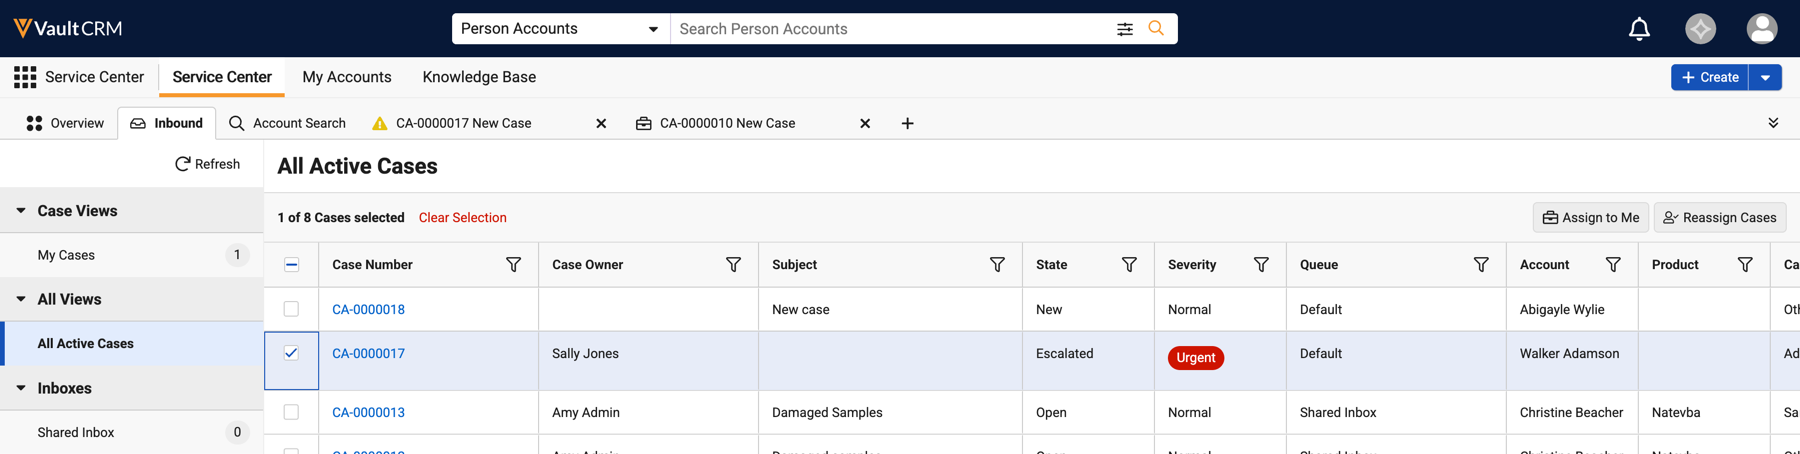Open advanced search filter sliders icon
This screenshot has height=454, width=1800.
[1125, 29]
